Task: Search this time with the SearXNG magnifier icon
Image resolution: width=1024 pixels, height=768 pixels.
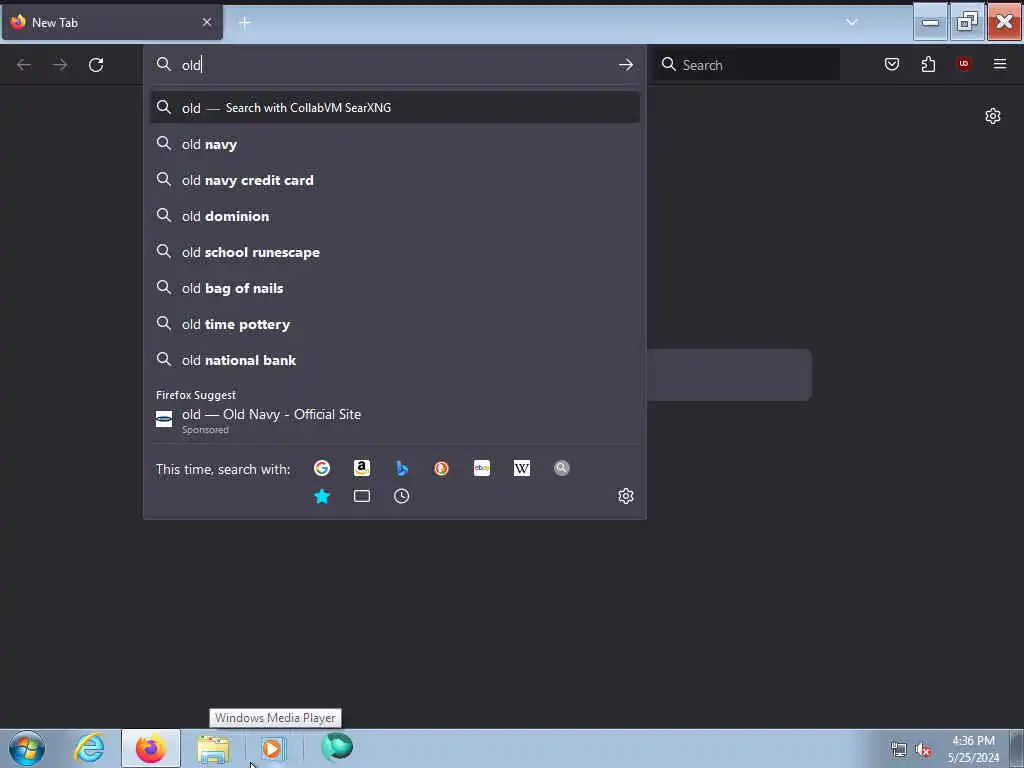Action: pyautogui.click(x=562, y=468)
